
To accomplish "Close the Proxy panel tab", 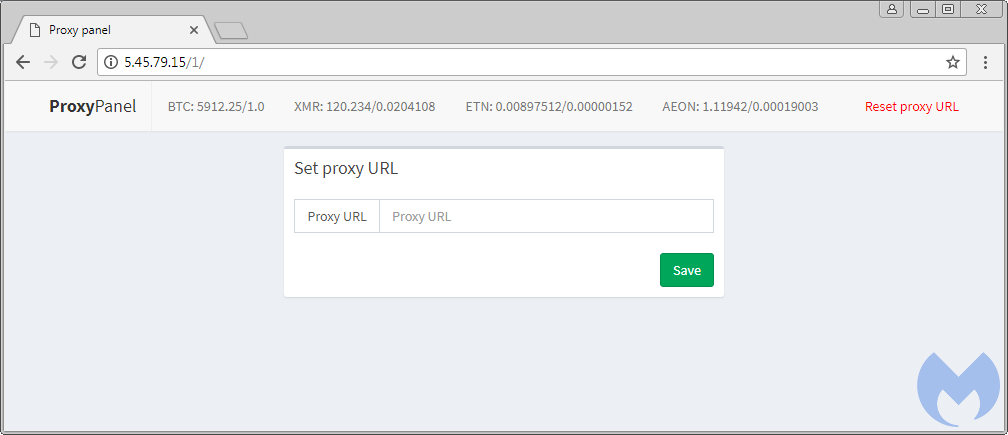I will (x=194, y=30).
